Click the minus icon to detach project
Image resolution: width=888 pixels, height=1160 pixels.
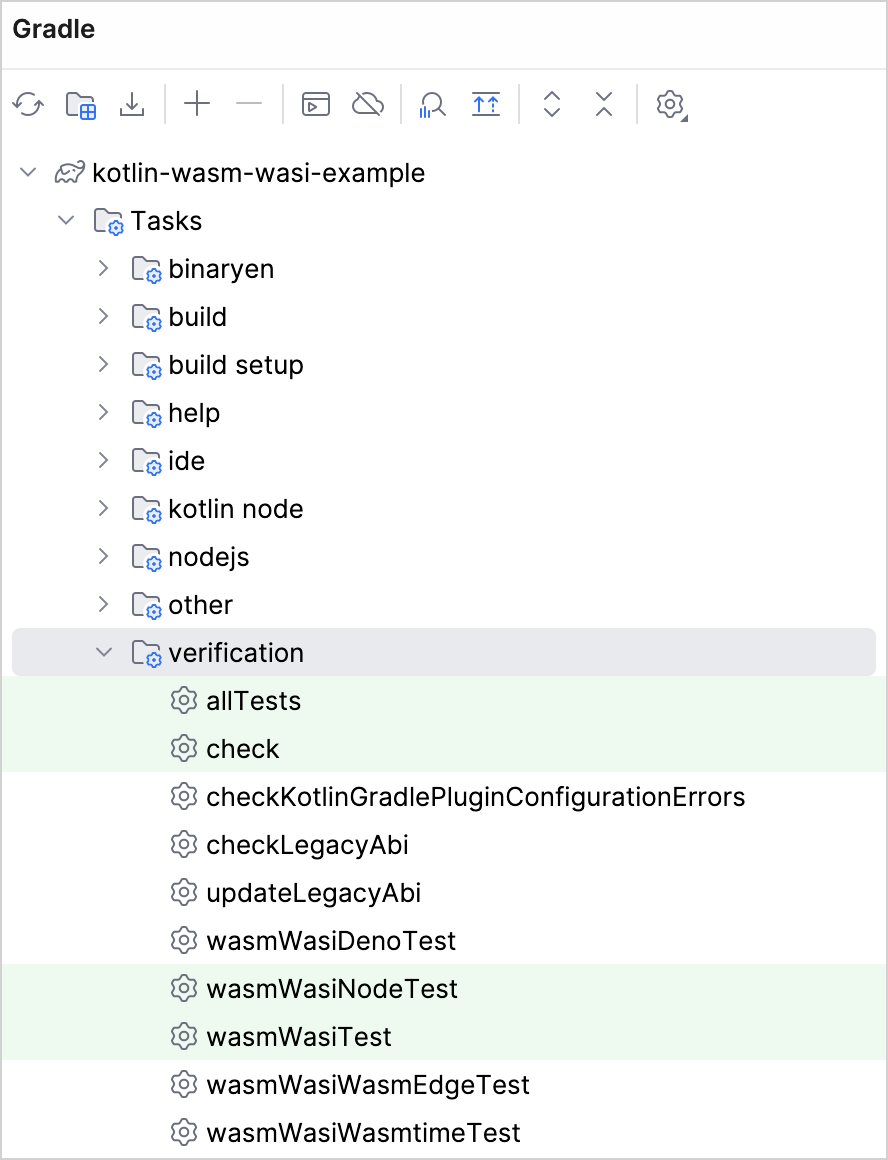[249, 104]
